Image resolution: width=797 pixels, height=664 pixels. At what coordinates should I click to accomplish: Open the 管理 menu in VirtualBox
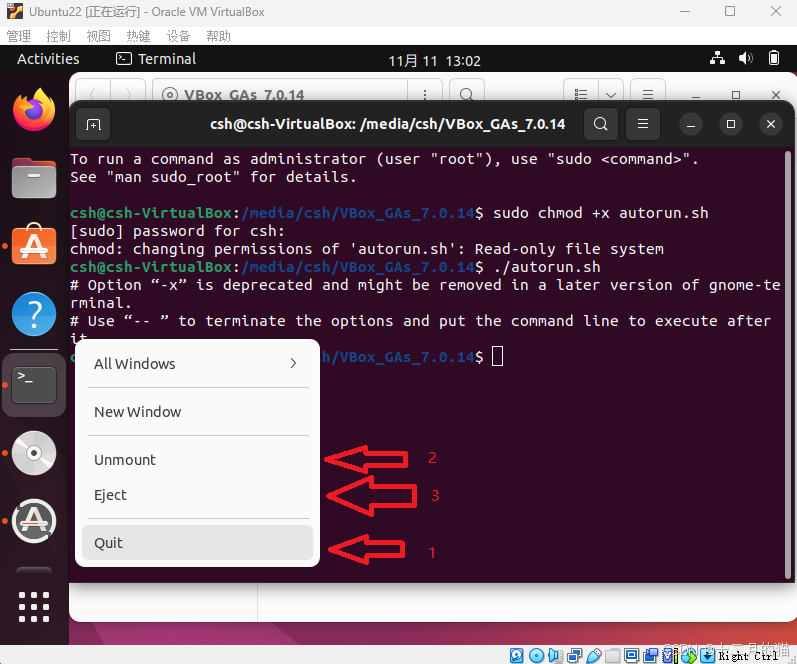click(18, 36)
